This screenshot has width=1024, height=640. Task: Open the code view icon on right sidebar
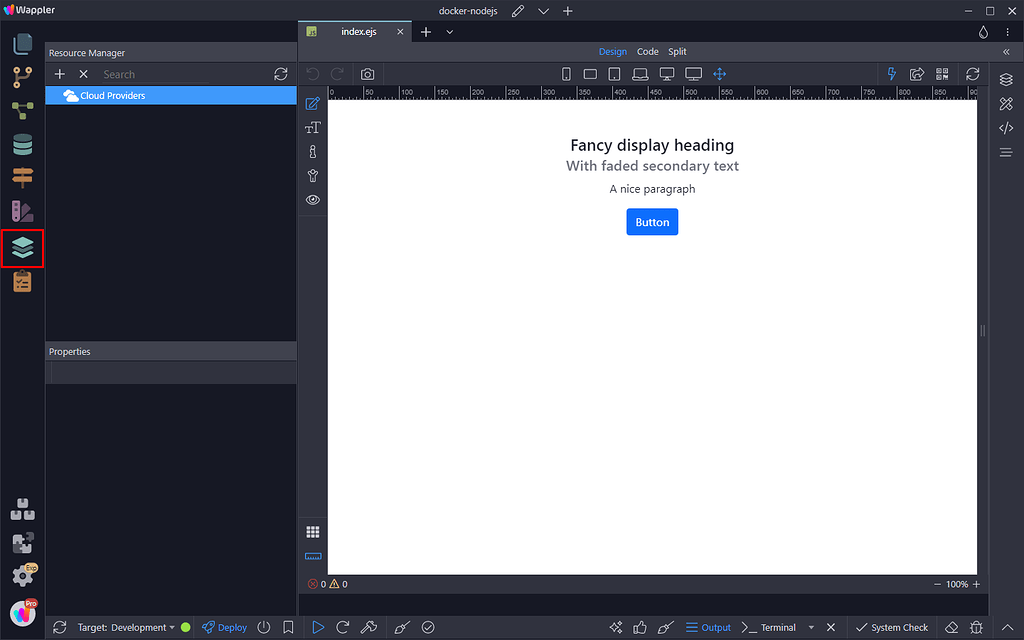[x=1006, y=128]
